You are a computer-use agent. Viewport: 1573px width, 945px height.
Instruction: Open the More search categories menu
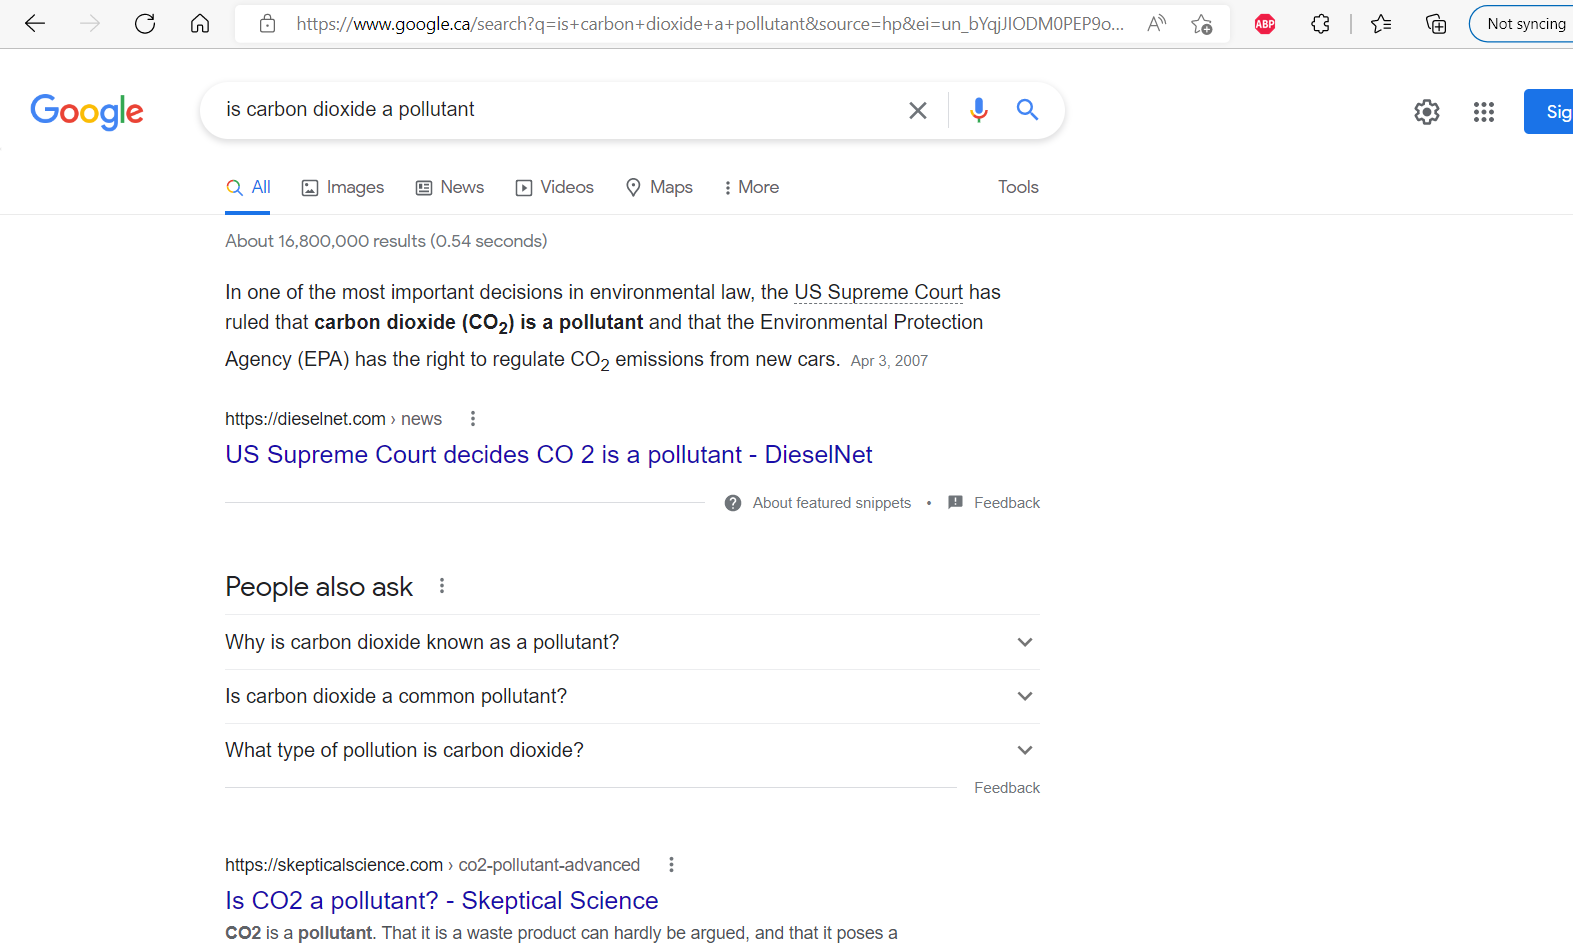coord(751,187)
